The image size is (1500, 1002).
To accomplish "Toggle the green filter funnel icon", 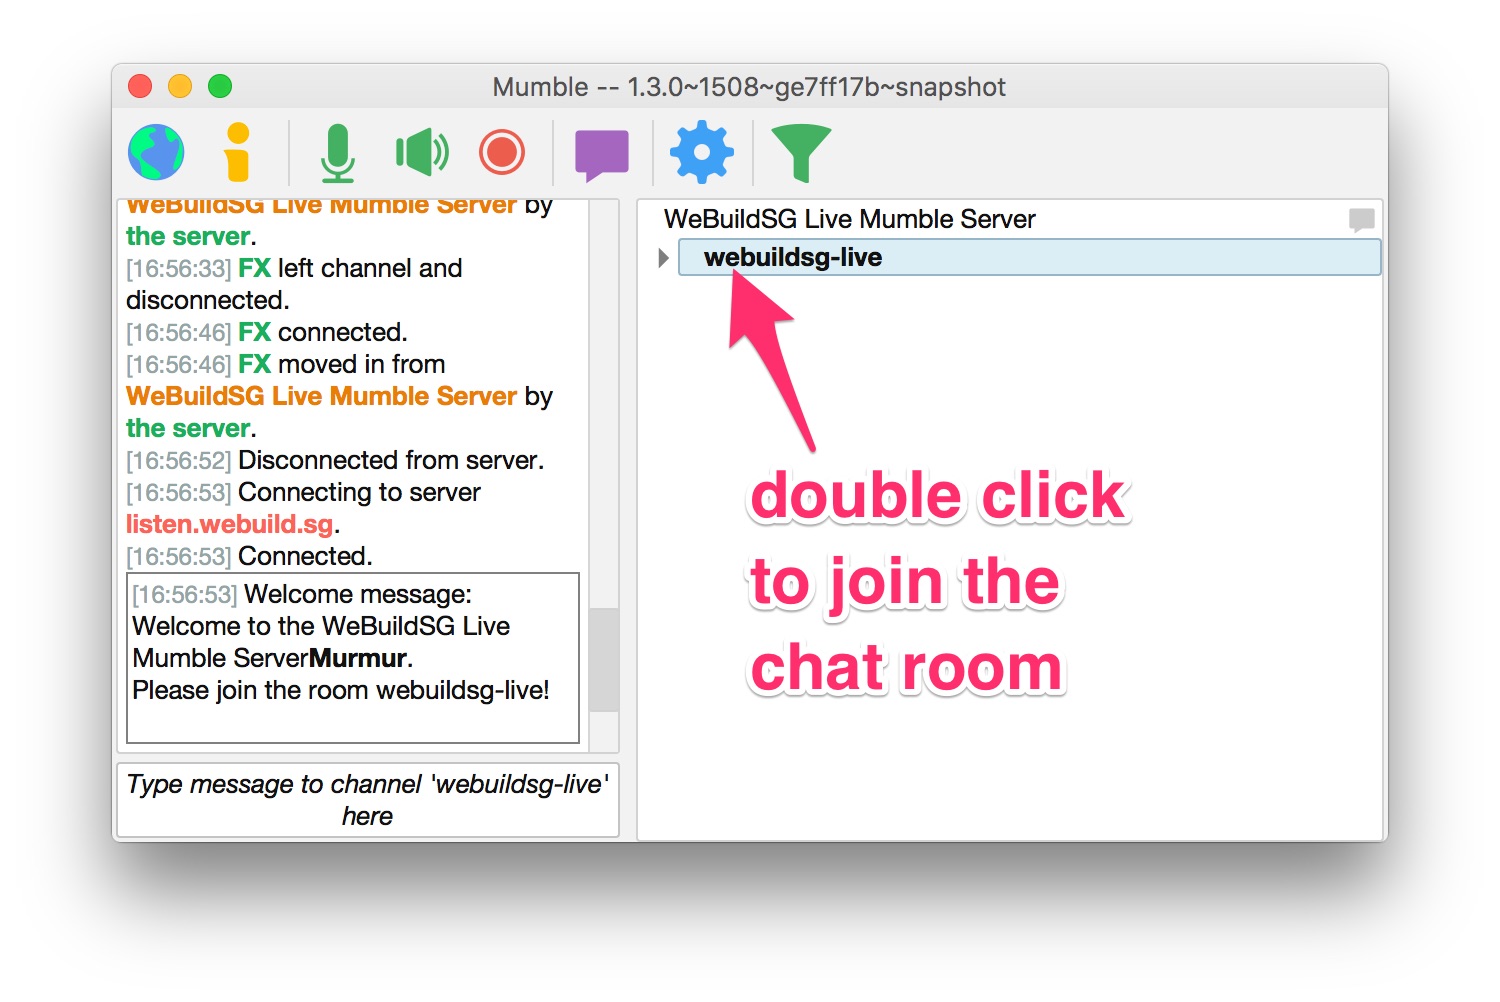I will click(801, 153).
